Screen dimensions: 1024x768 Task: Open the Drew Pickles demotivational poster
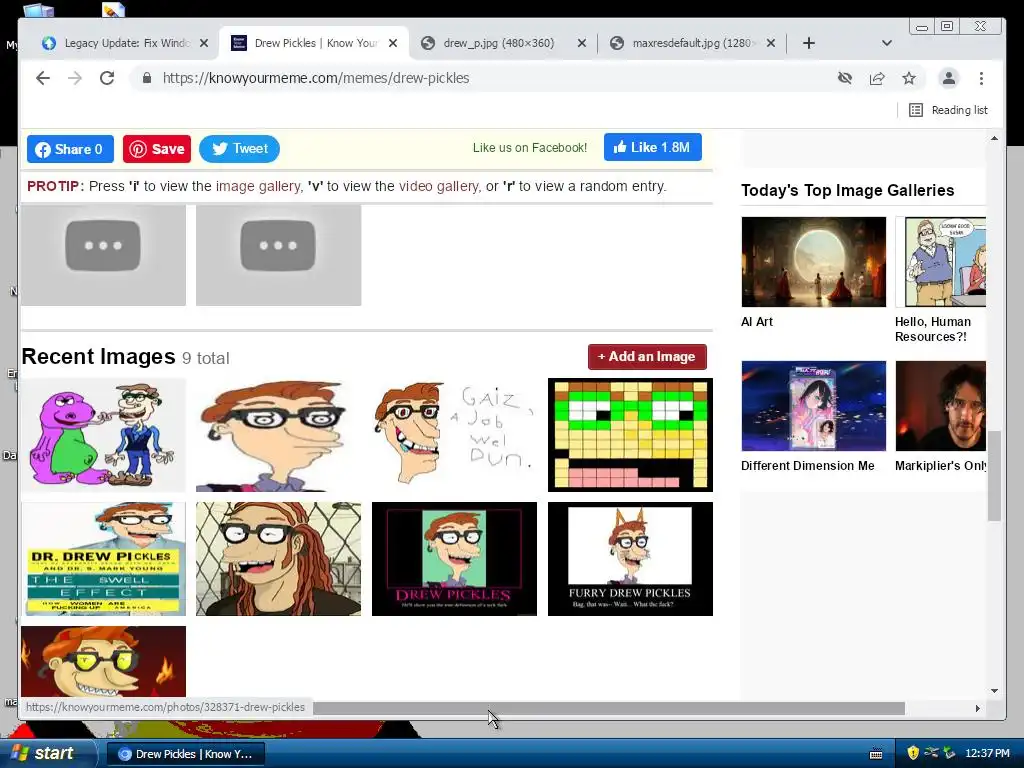pyautogui.click(x=455, y=559)
